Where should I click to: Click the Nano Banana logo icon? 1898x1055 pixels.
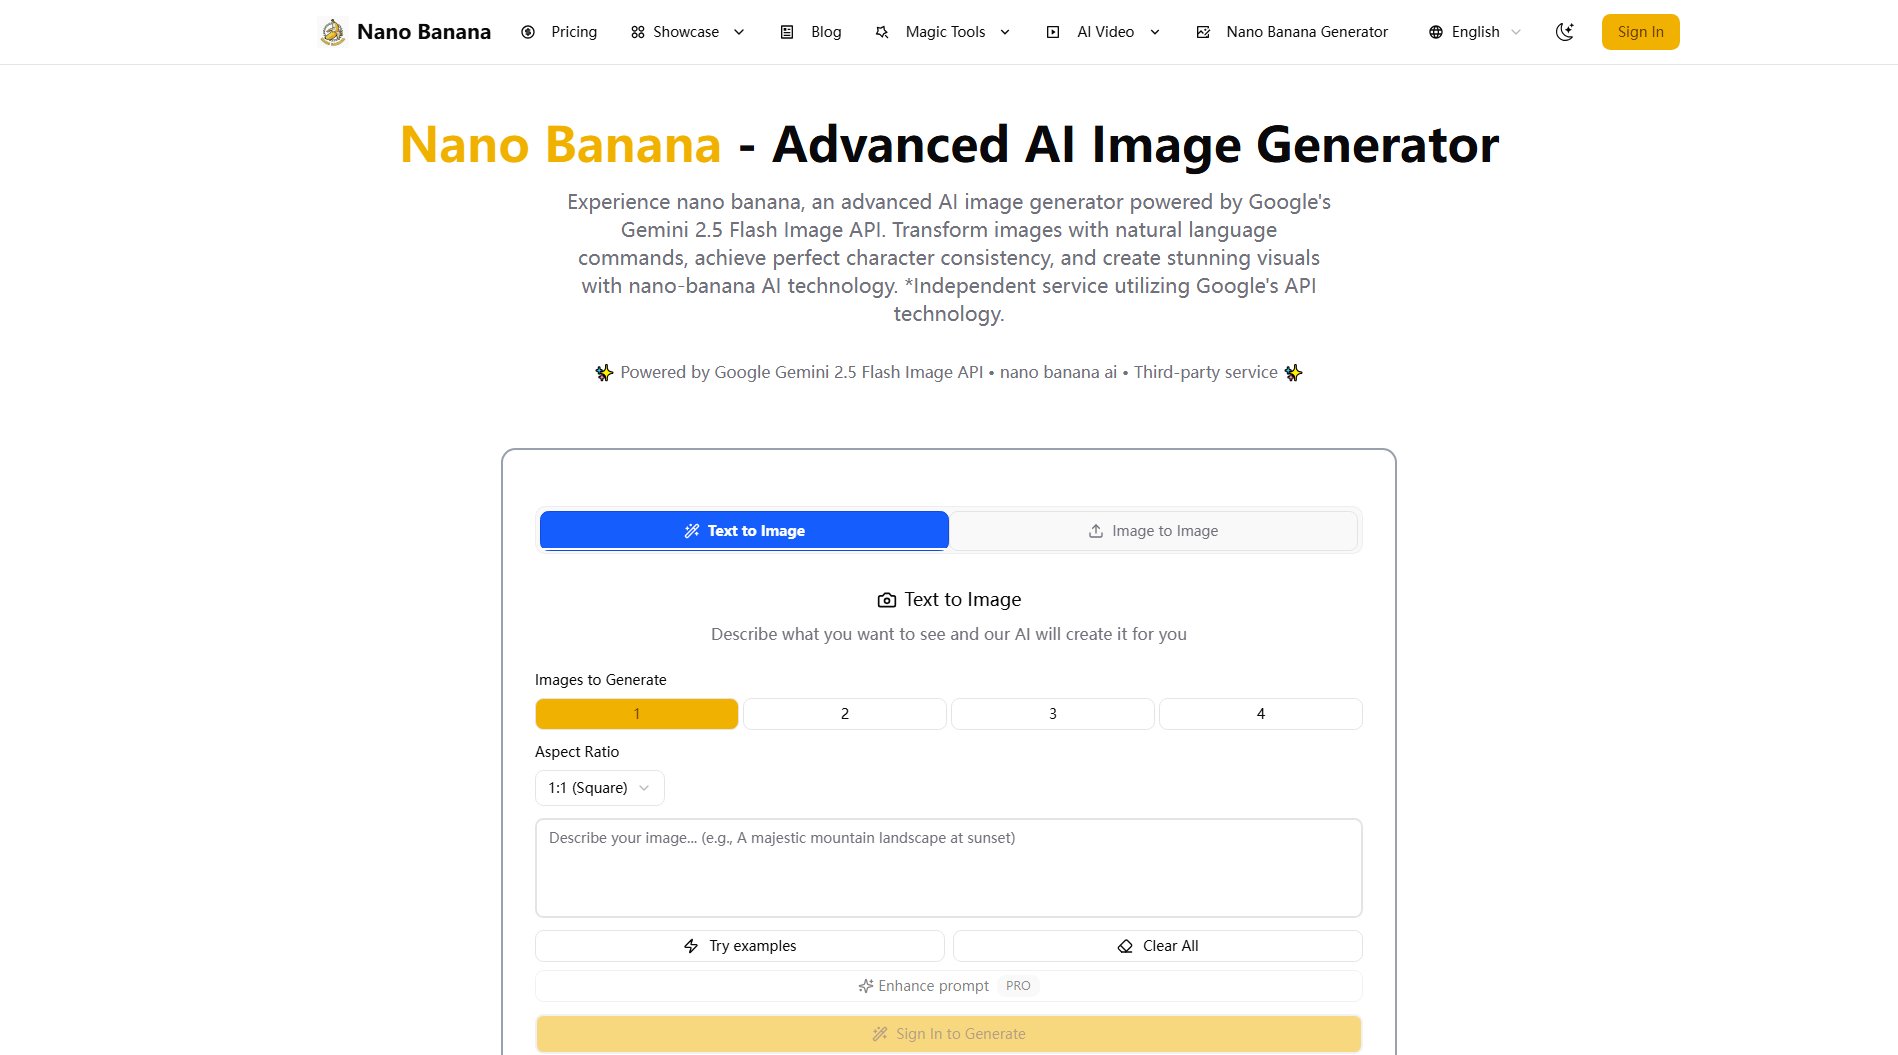[333, 32]
